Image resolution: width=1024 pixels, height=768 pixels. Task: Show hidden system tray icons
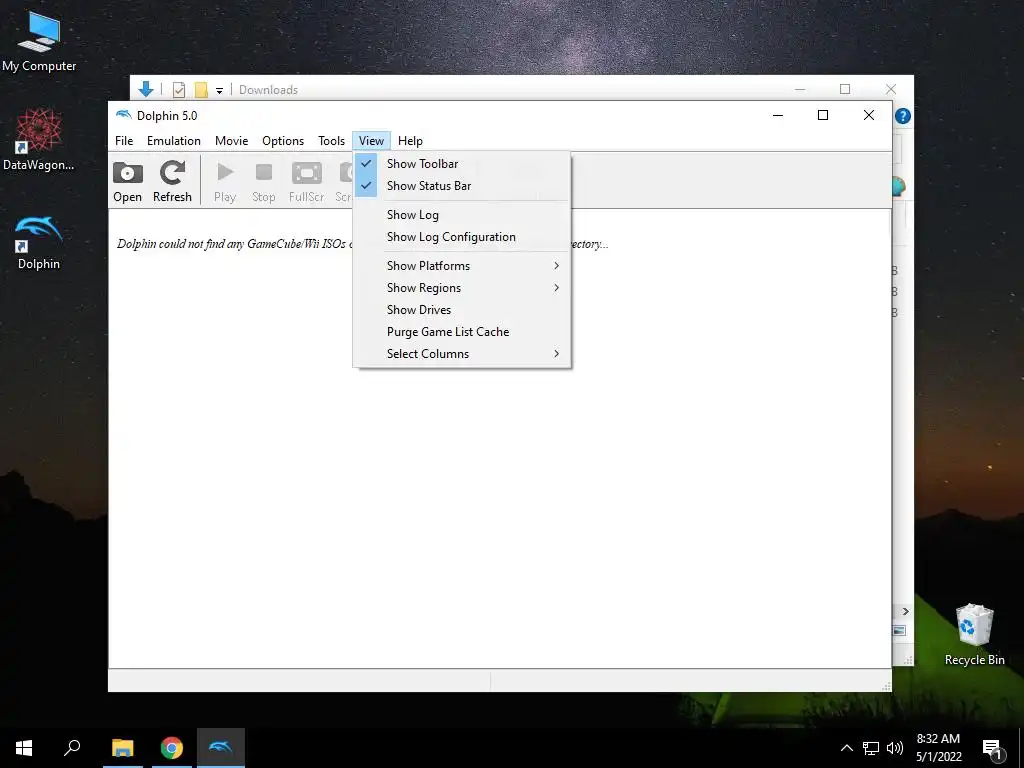(x=846, y=748)
